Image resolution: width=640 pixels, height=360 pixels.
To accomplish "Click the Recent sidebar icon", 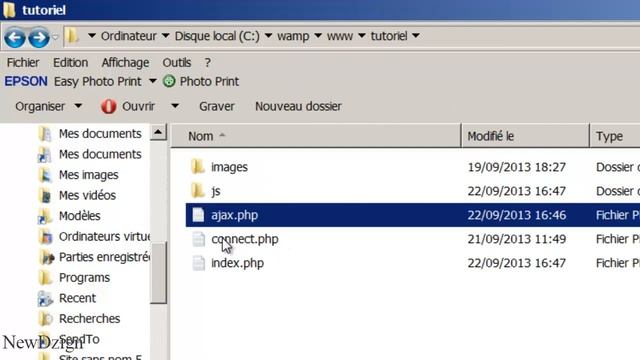I will pos(45,298).
